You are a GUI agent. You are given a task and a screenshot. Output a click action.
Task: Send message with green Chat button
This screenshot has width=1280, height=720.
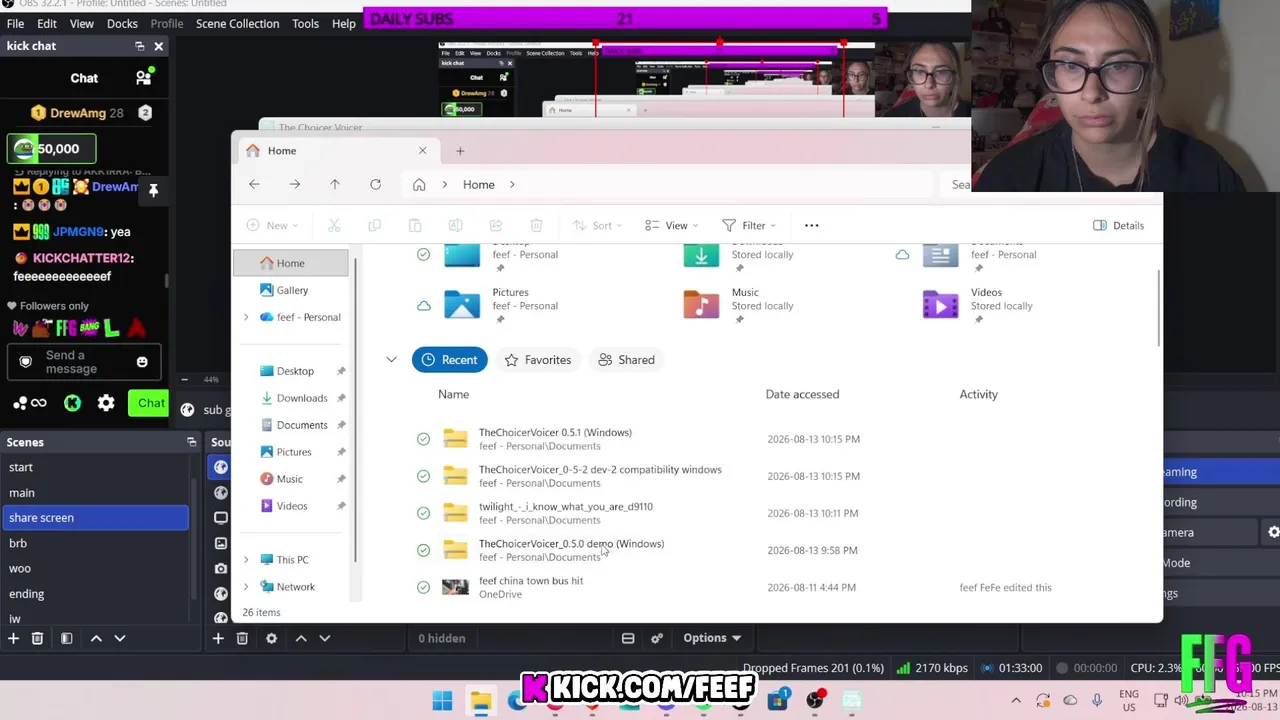(x=151, y=403)
